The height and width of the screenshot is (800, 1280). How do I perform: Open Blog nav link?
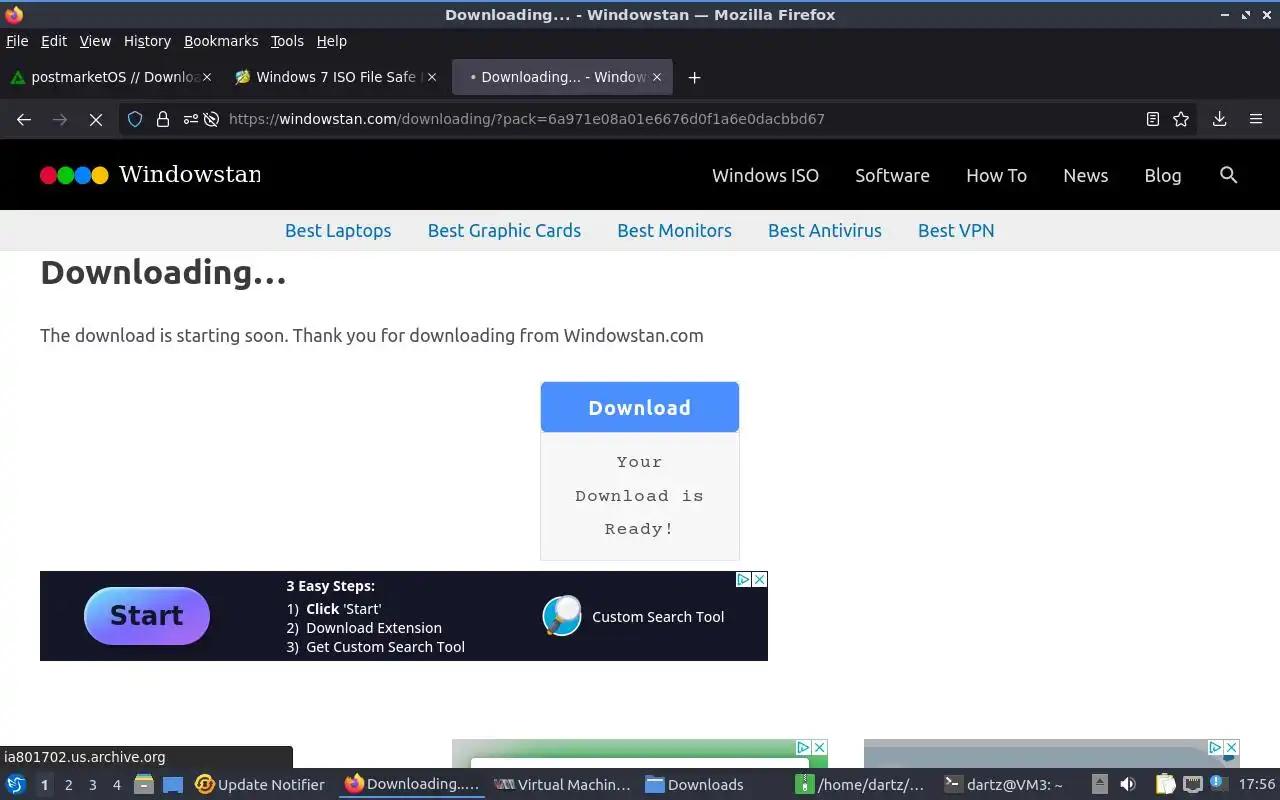(x=1162, y=175)
